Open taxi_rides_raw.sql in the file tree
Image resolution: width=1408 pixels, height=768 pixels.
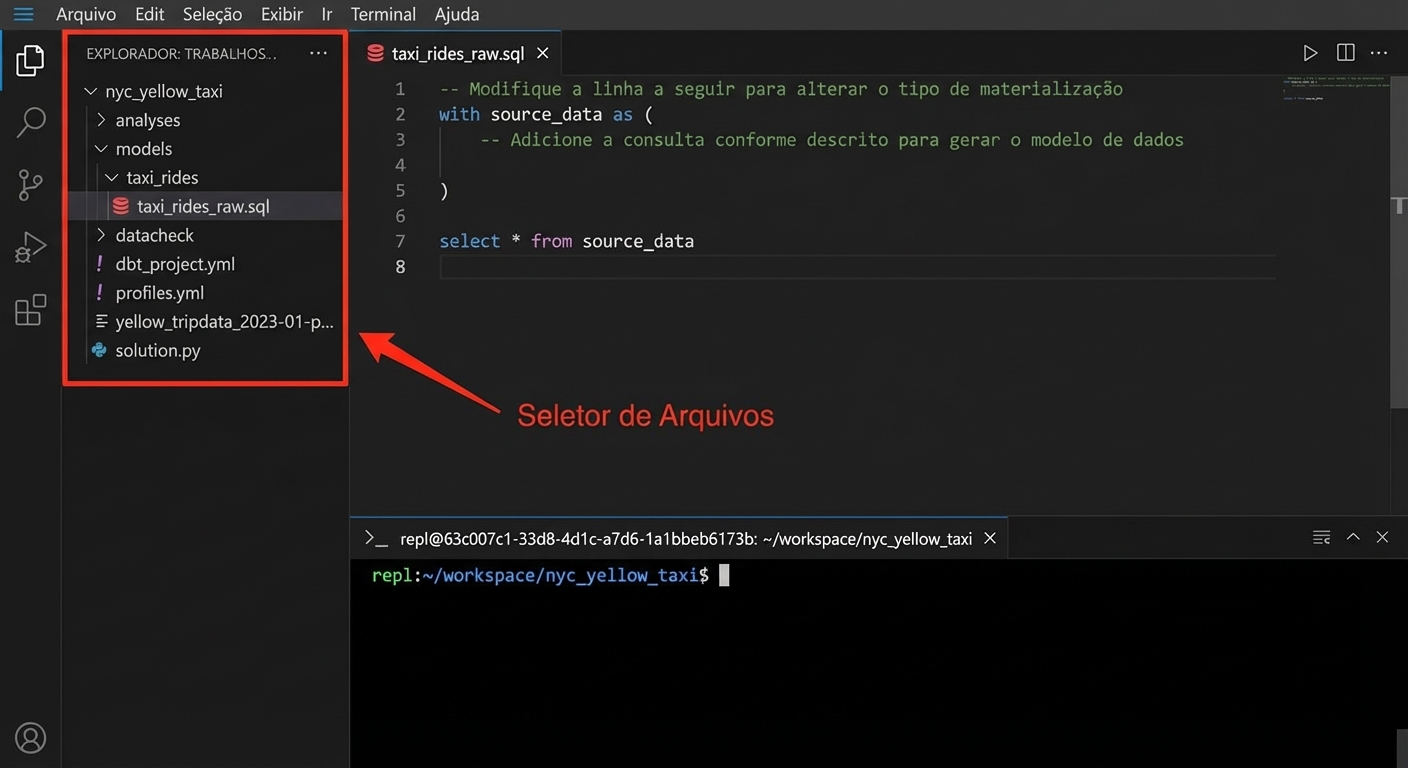204,206
